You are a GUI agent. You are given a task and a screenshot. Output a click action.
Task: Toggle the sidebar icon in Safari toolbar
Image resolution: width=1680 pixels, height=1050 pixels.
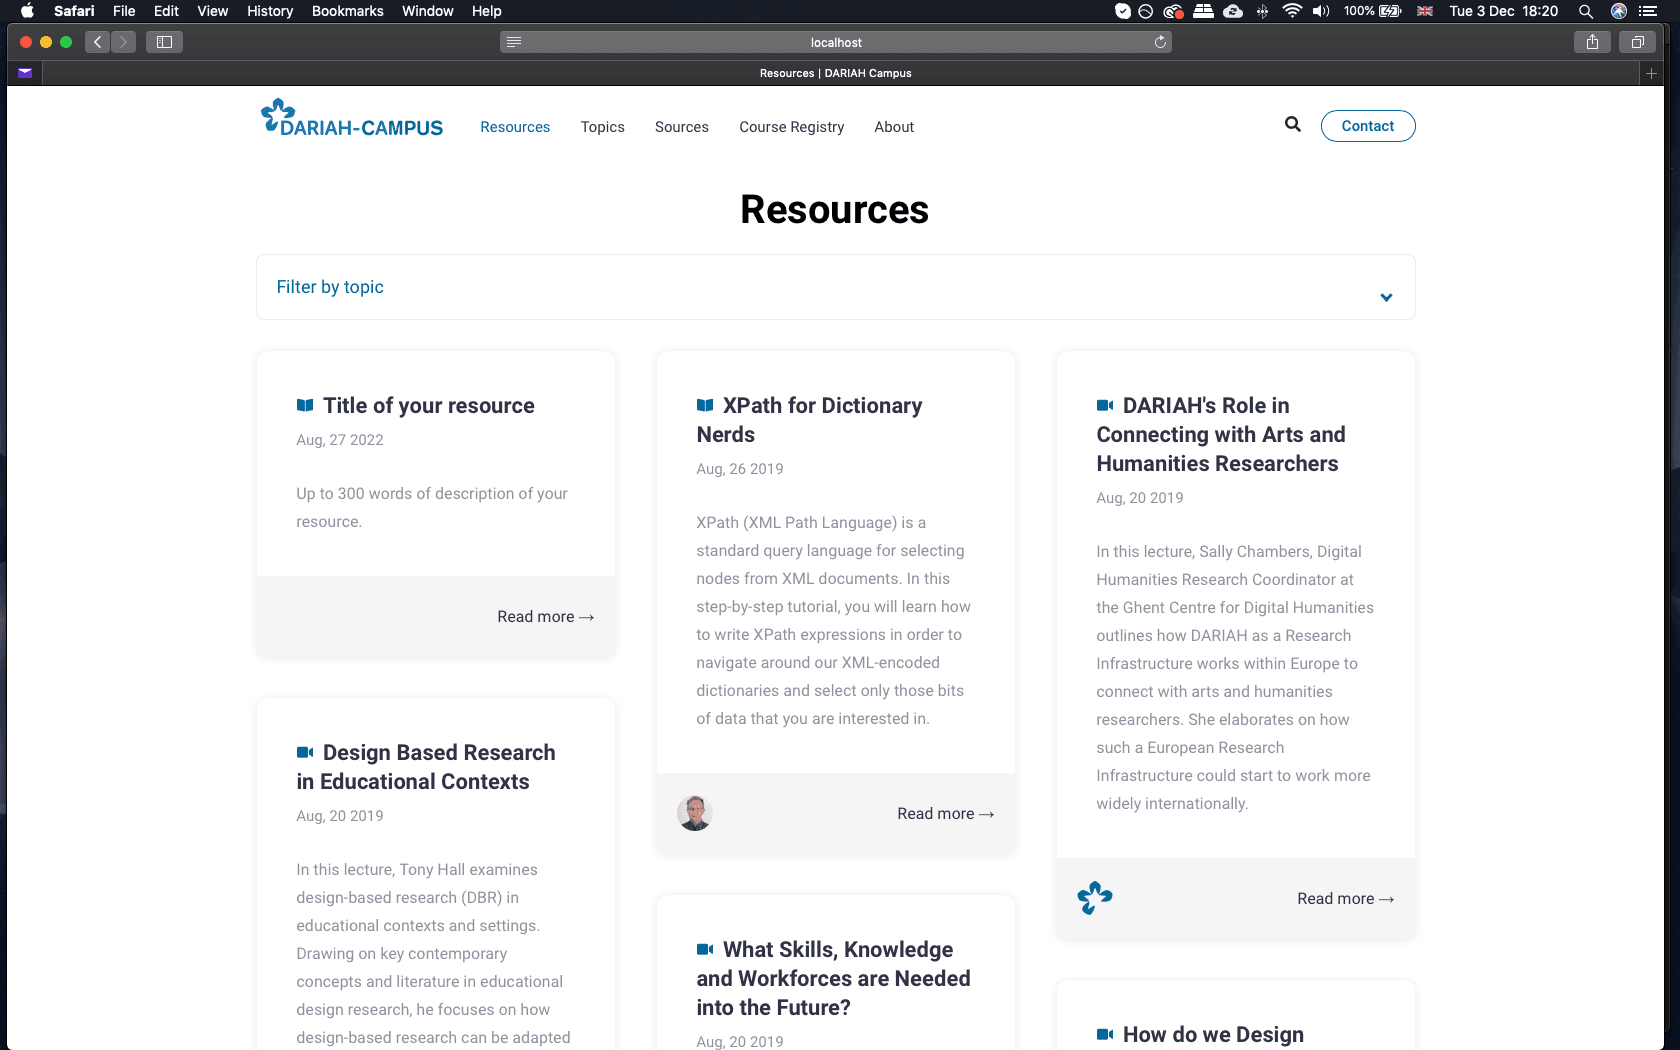click(164, 42)
